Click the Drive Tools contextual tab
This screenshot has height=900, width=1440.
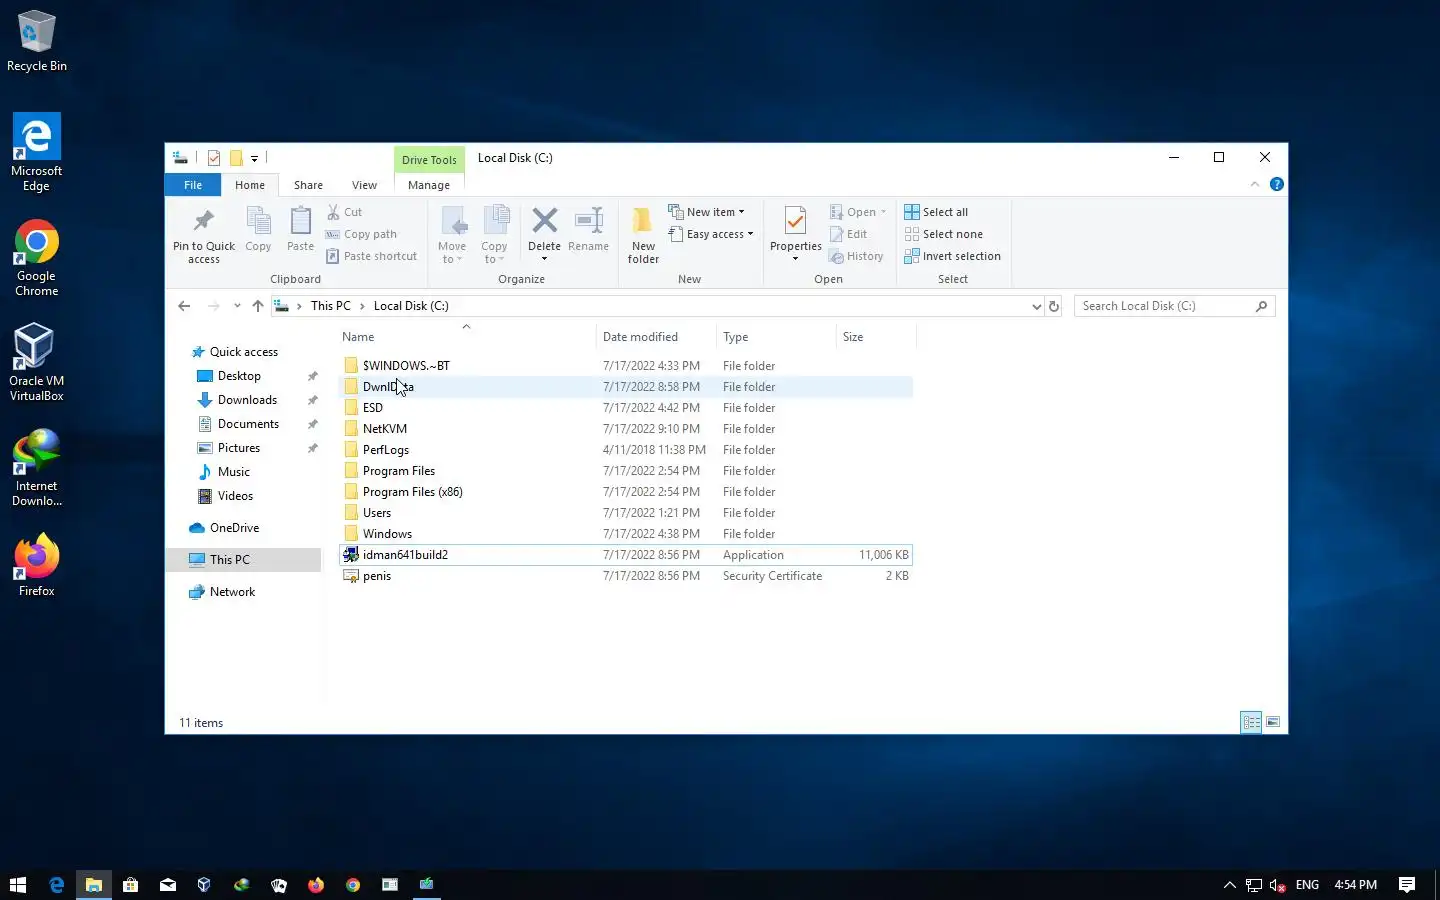[429, 159]
